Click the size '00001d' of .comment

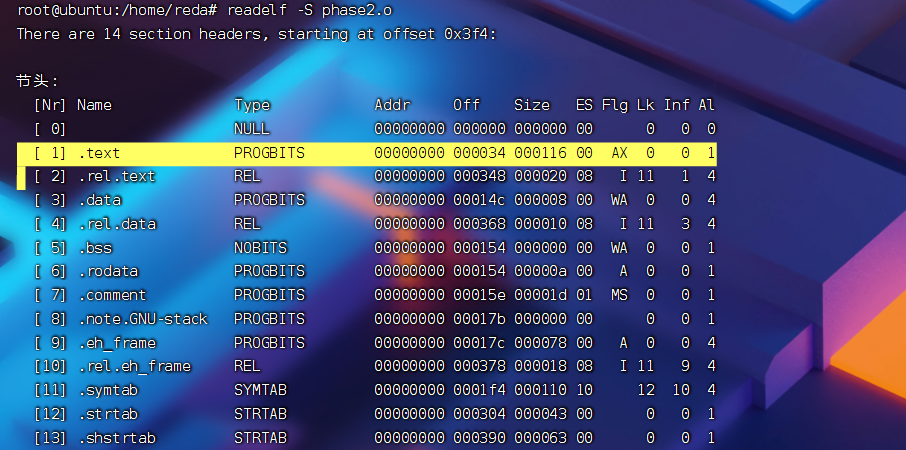[x=540, y=295]
